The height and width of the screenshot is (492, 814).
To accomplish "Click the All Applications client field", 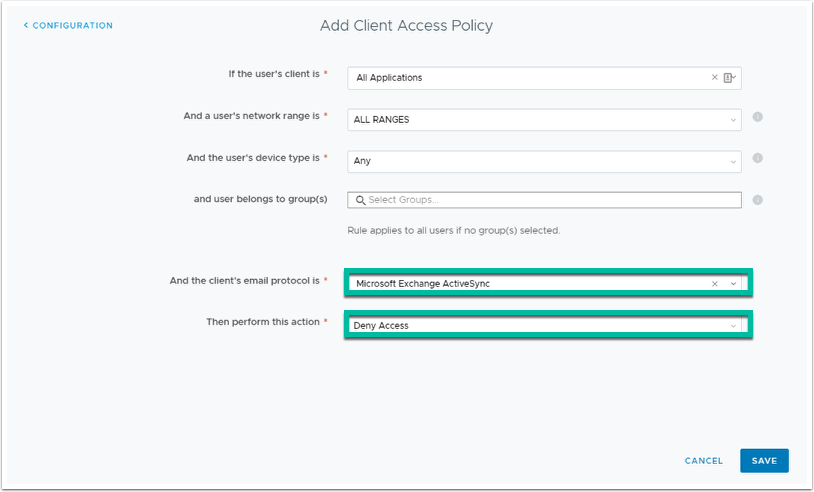I will tap(520, 77).
